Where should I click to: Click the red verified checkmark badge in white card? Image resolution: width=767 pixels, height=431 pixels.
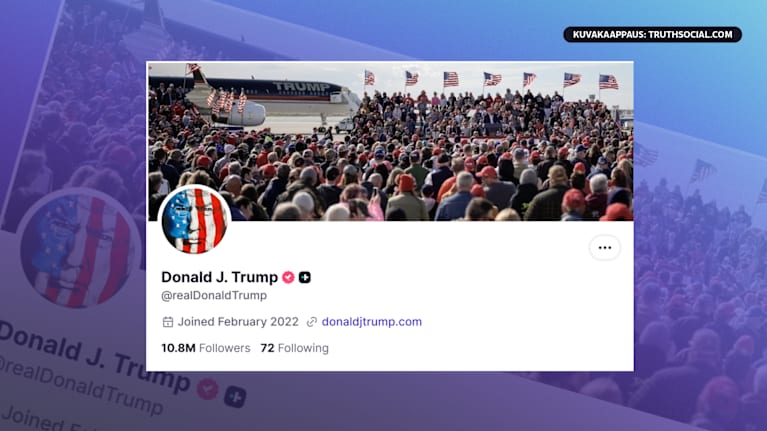pyautogui.click(x=288, y=277)
